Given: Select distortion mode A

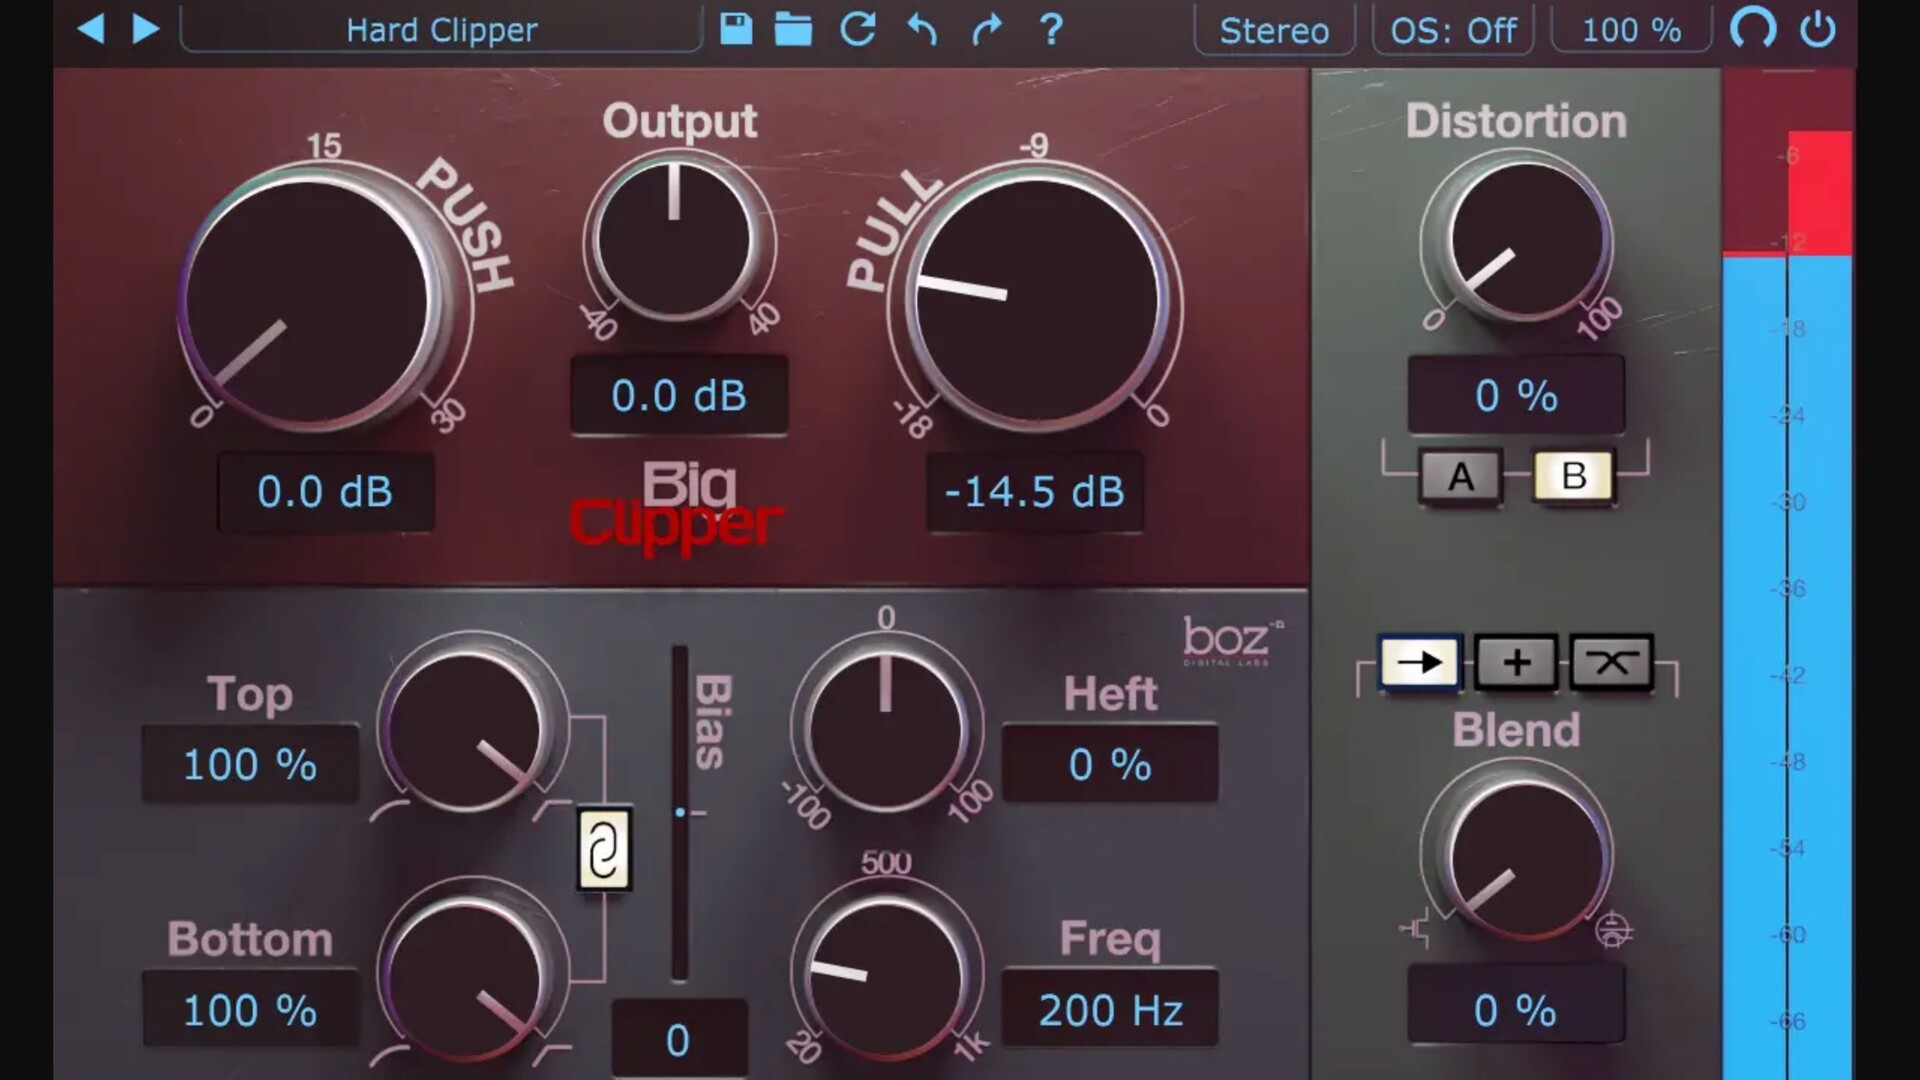Looking at the screenshot, I should pos(1460,476).
